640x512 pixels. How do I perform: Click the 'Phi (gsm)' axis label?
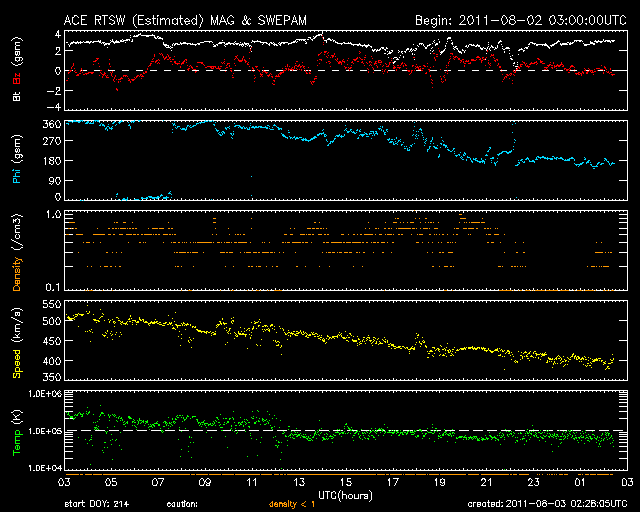[17, 159]
